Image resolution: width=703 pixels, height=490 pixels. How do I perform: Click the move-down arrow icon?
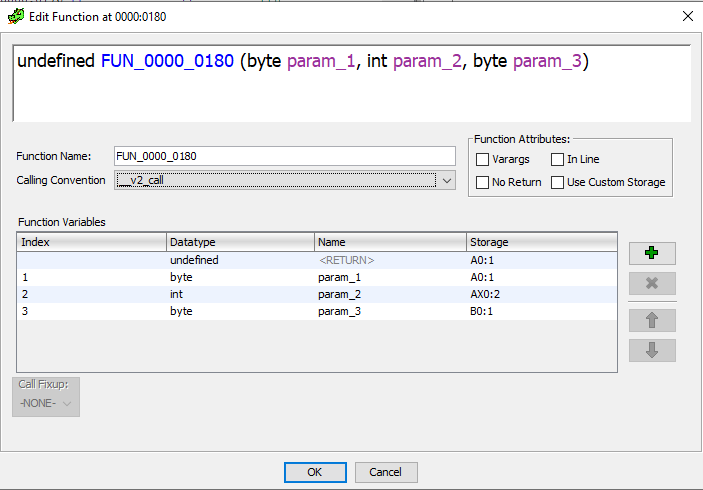point(652,350)
